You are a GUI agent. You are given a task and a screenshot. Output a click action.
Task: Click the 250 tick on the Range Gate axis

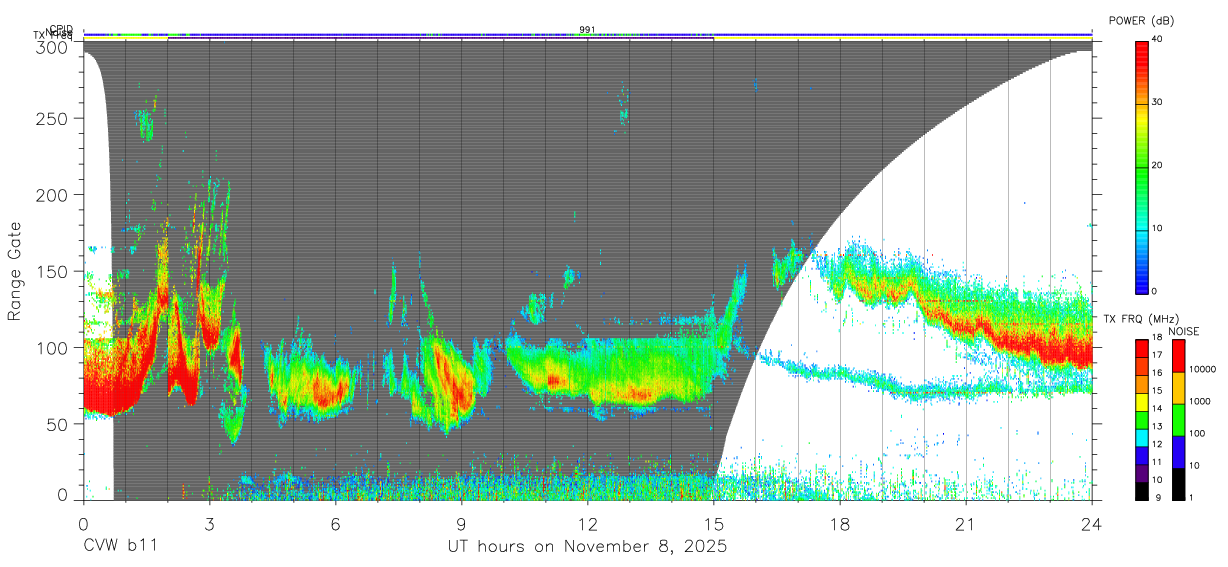point(54,119)
